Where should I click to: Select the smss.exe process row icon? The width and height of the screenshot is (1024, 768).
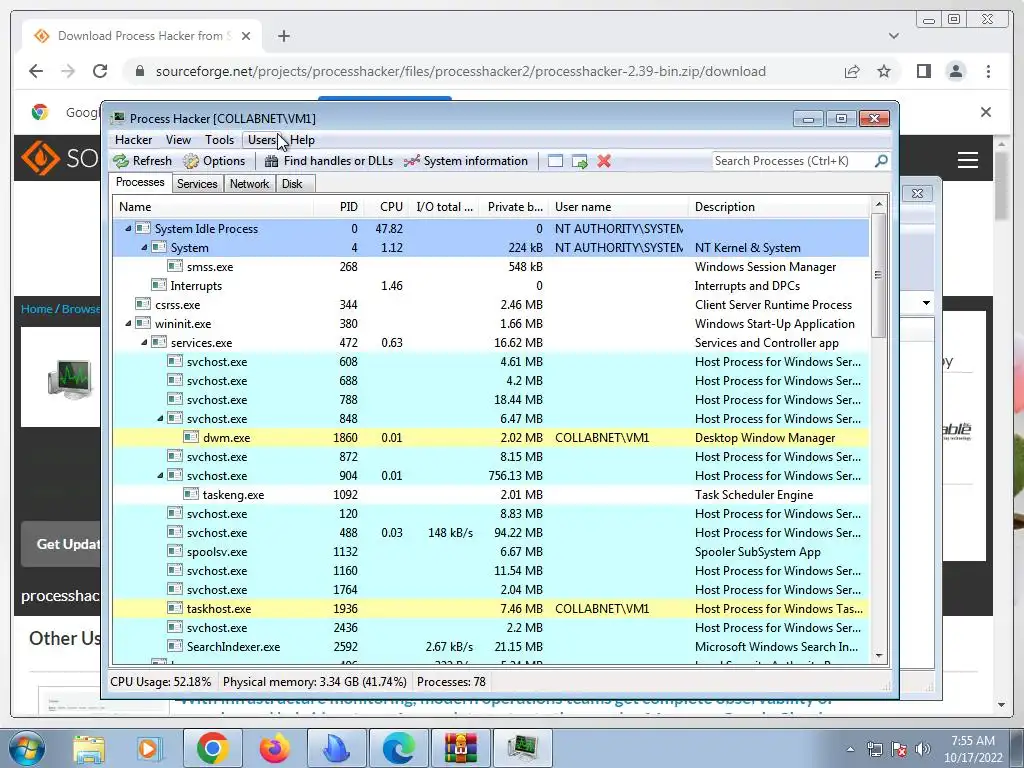point(174,266)
